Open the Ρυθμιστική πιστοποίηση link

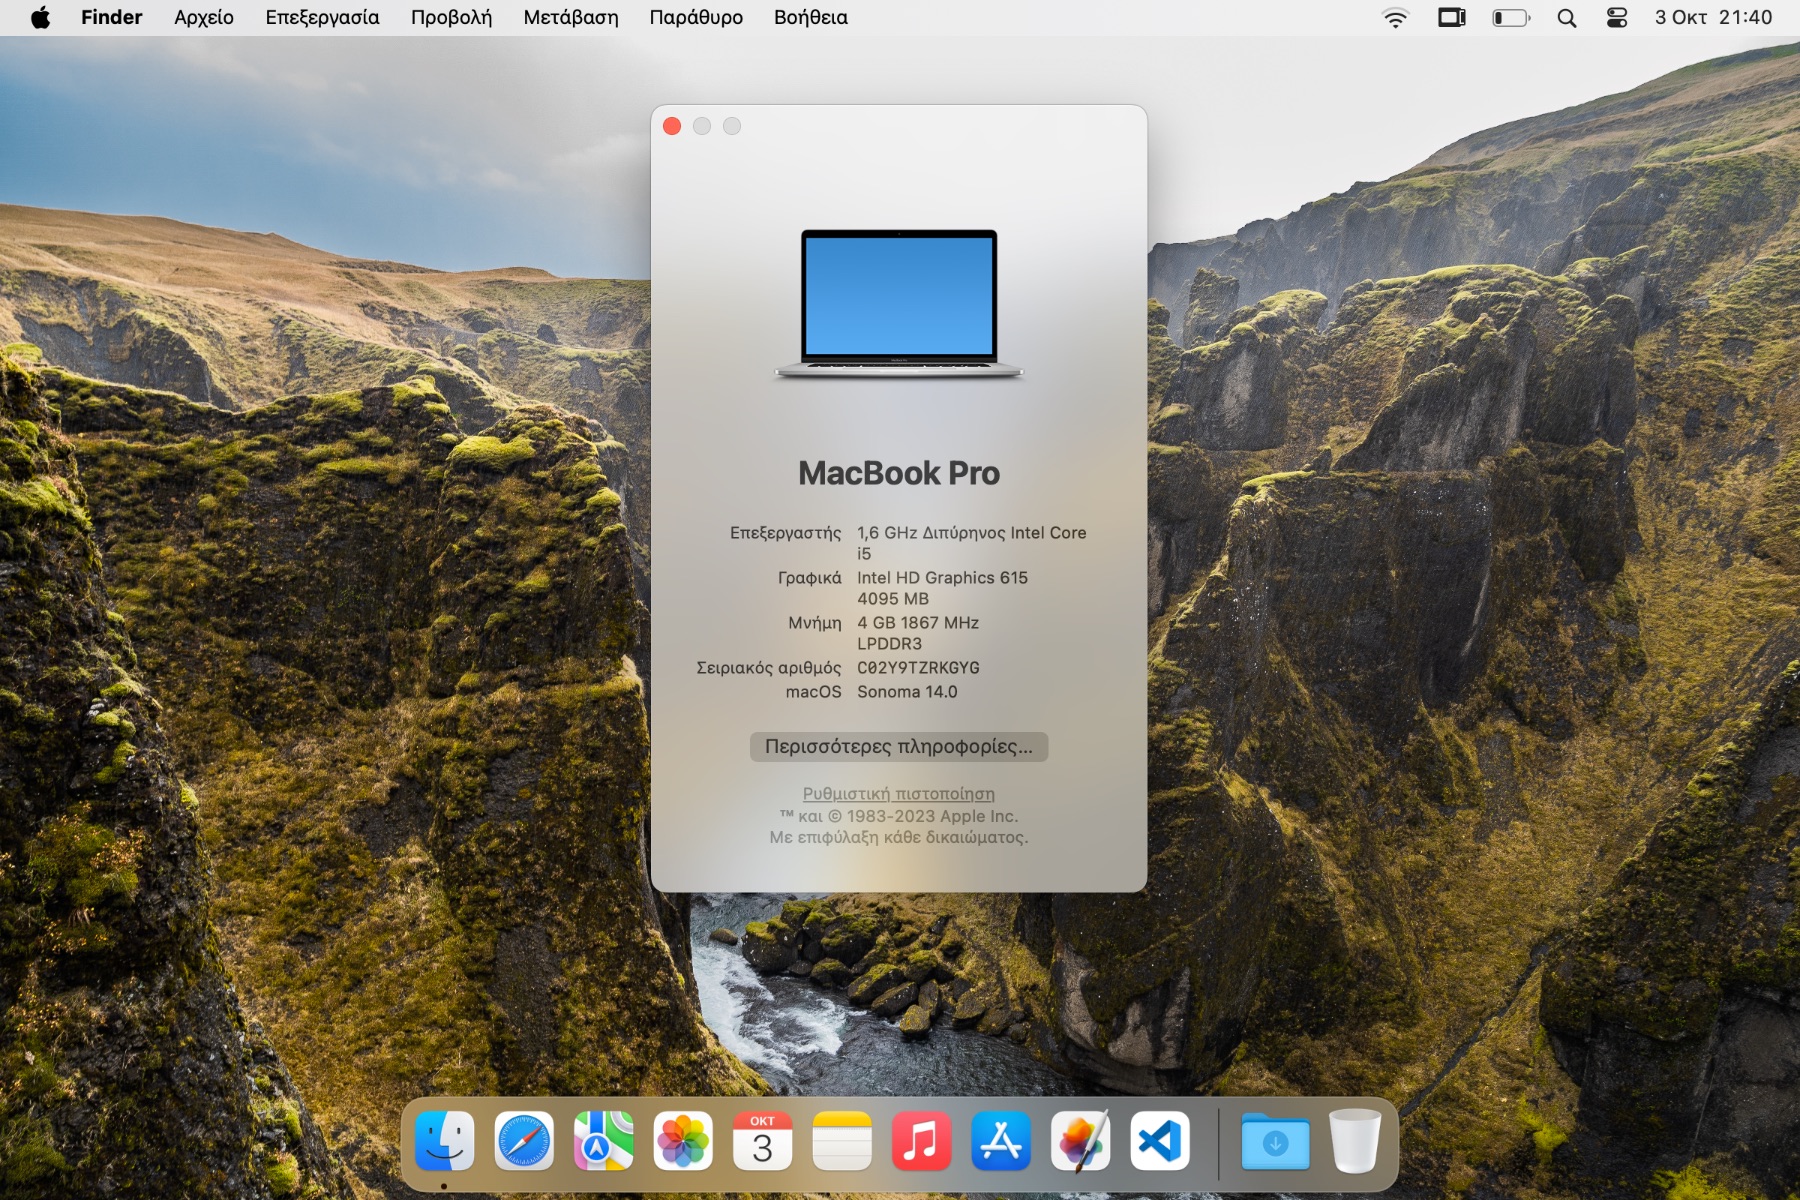899,793
